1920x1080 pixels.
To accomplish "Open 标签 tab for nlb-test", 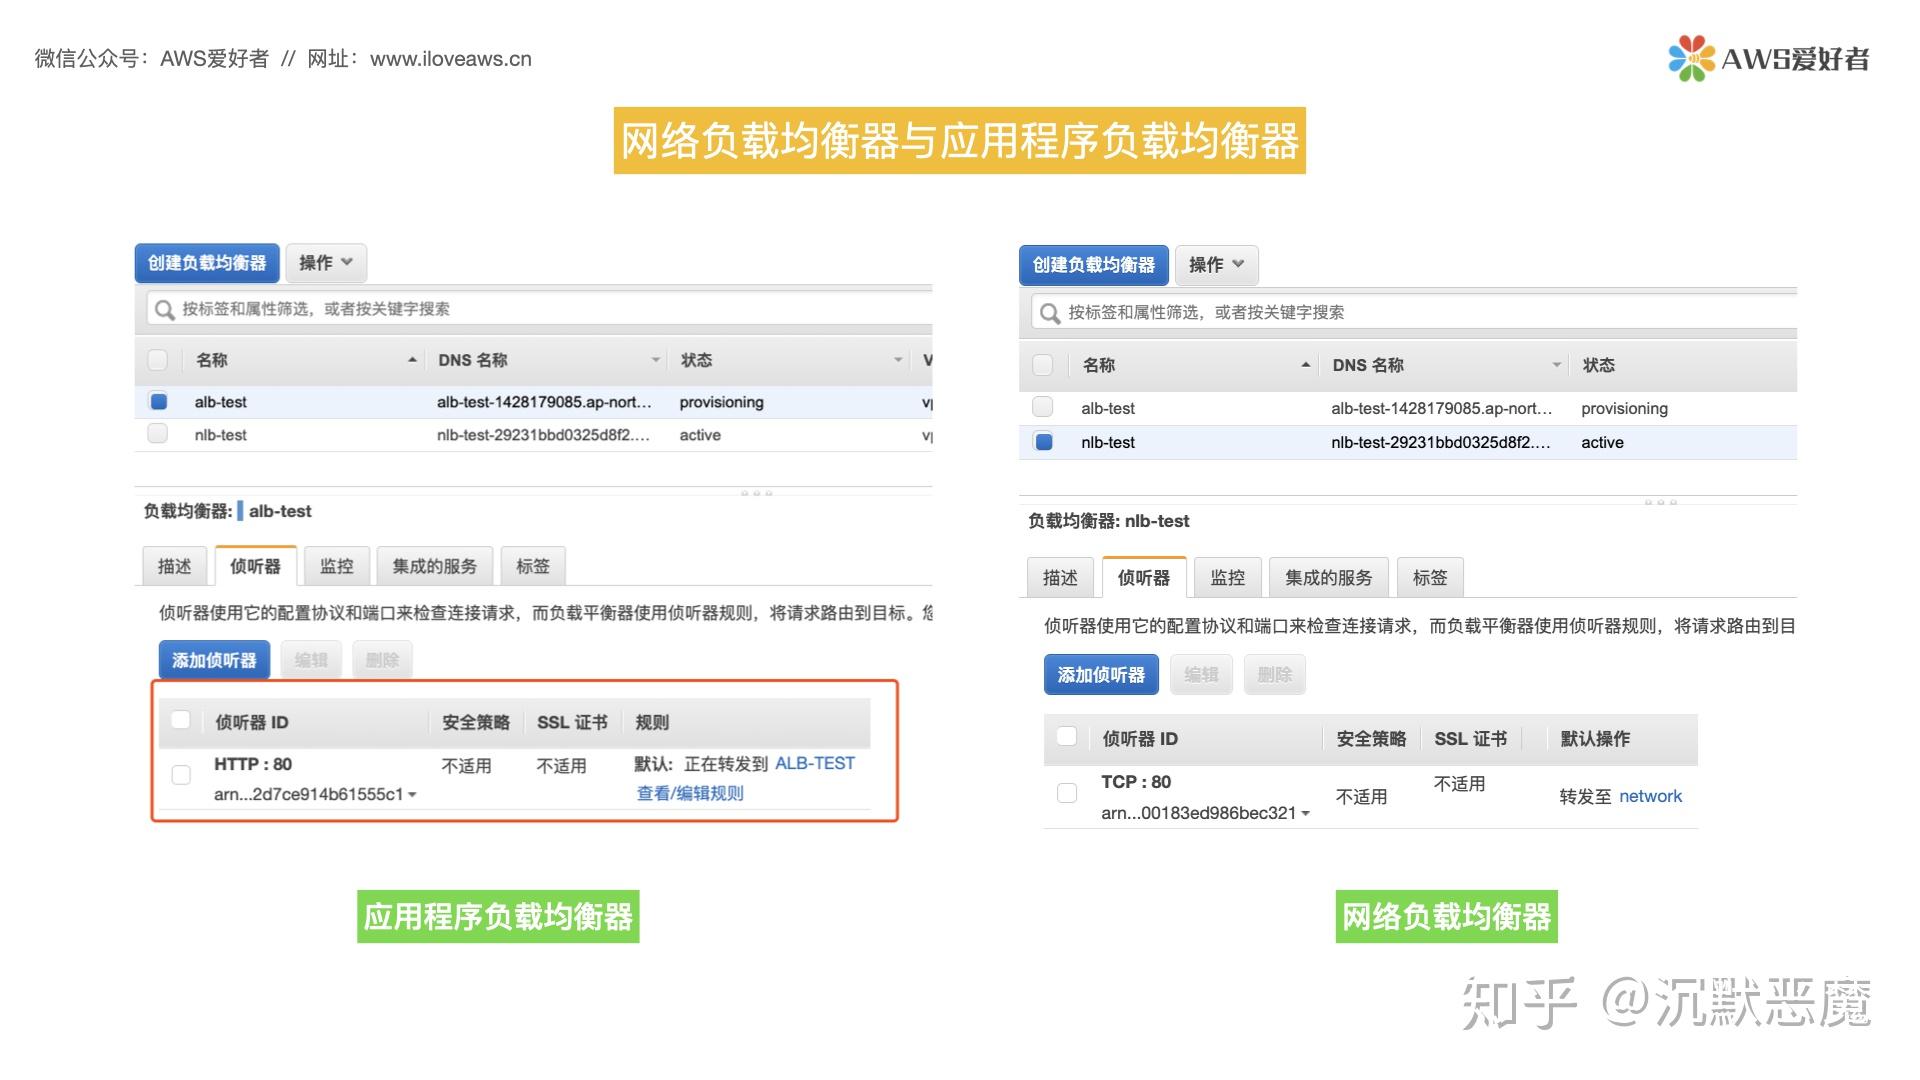I will coord(1430,578).
